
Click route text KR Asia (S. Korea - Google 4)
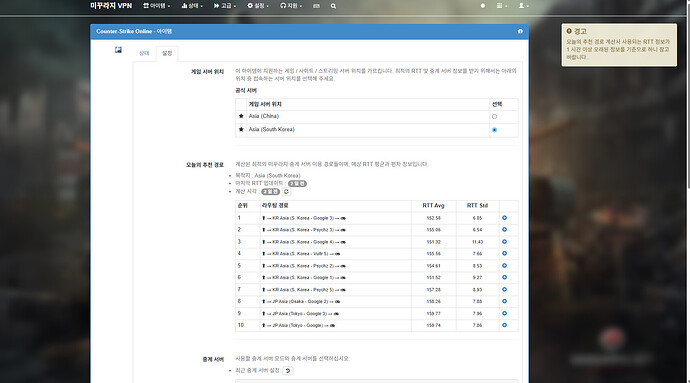coord(303,242)
